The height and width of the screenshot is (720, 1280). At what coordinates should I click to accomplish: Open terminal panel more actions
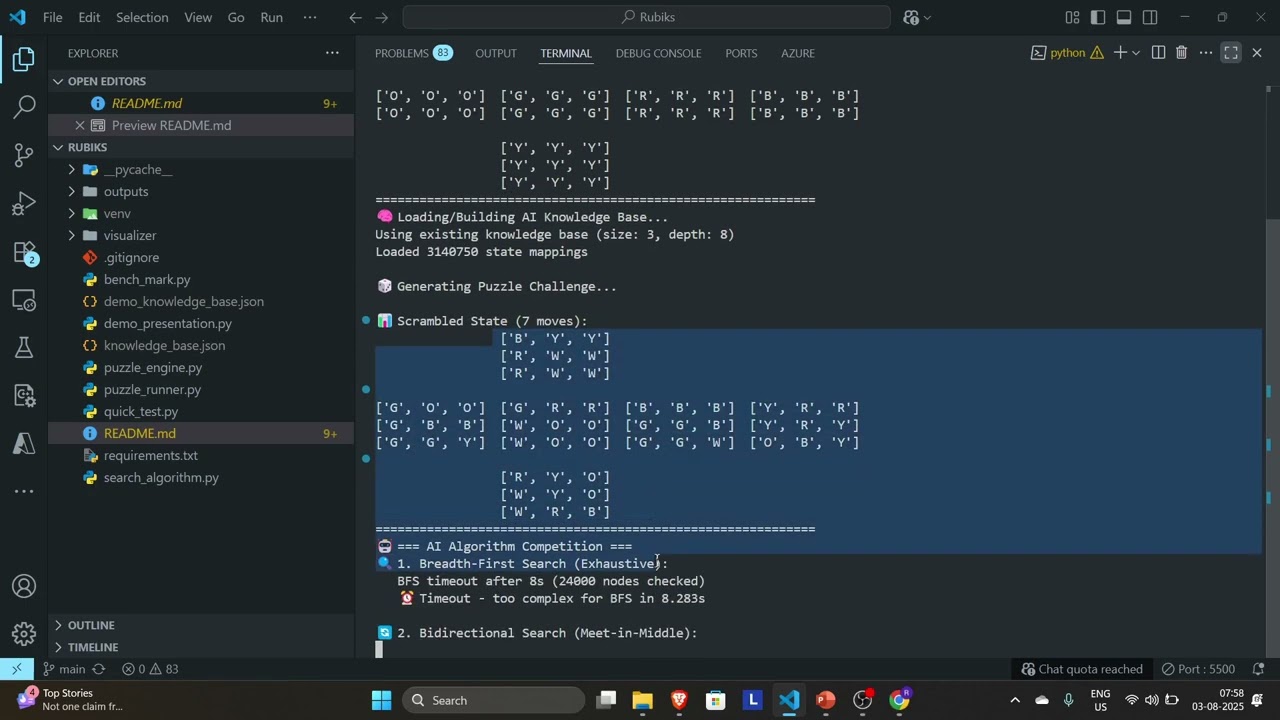(1206, 53)
